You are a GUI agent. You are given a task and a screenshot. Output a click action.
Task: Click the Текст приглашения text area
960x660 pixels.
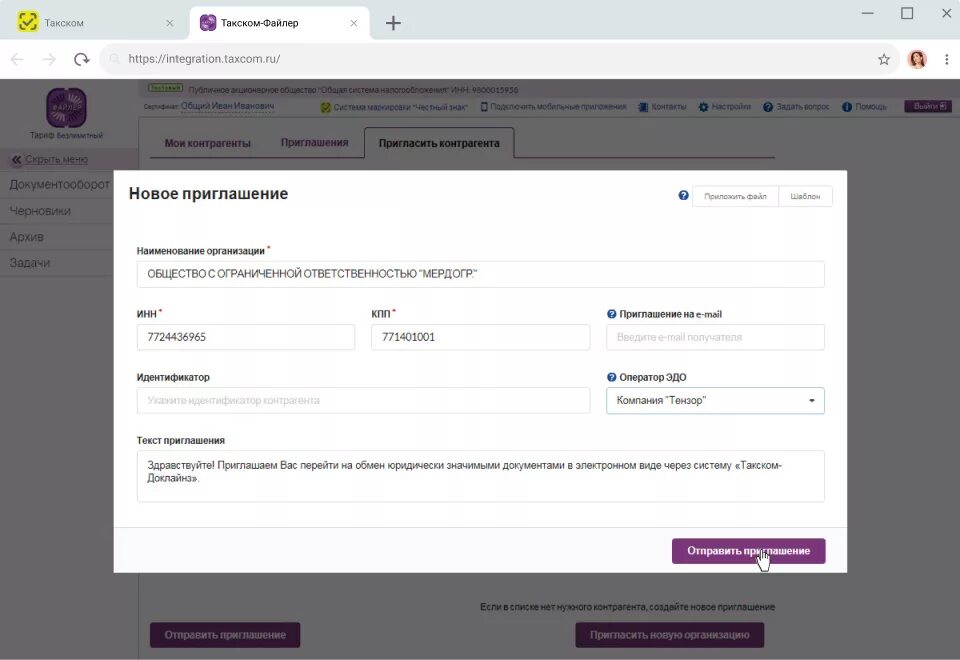pos(481,476)
